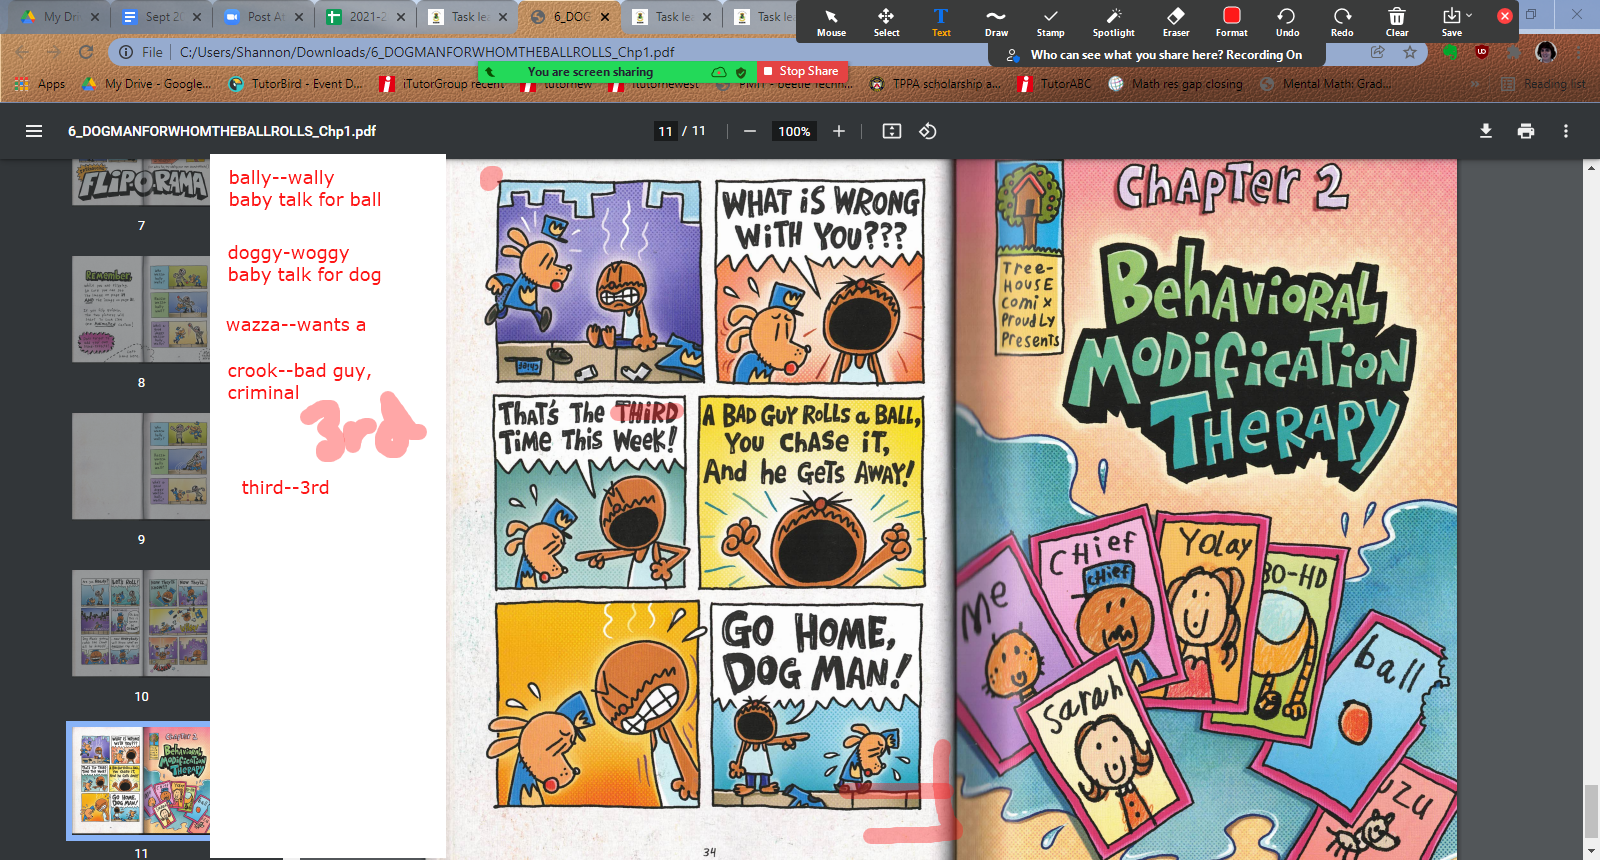
Task: Toggle the PDF sidebar menu
Action: (34, 131)
